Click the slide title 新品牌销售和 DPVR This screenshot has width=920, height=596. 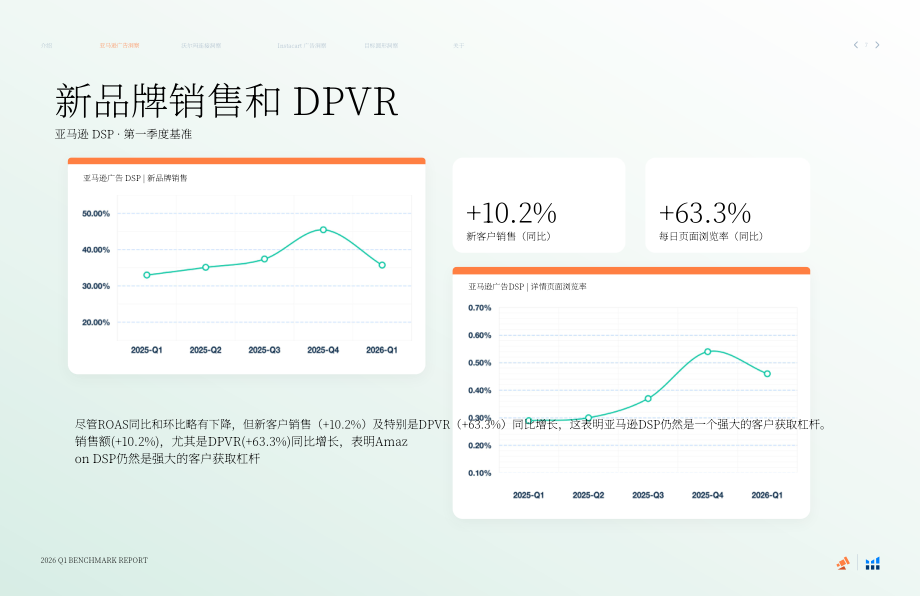click(226, 101)
